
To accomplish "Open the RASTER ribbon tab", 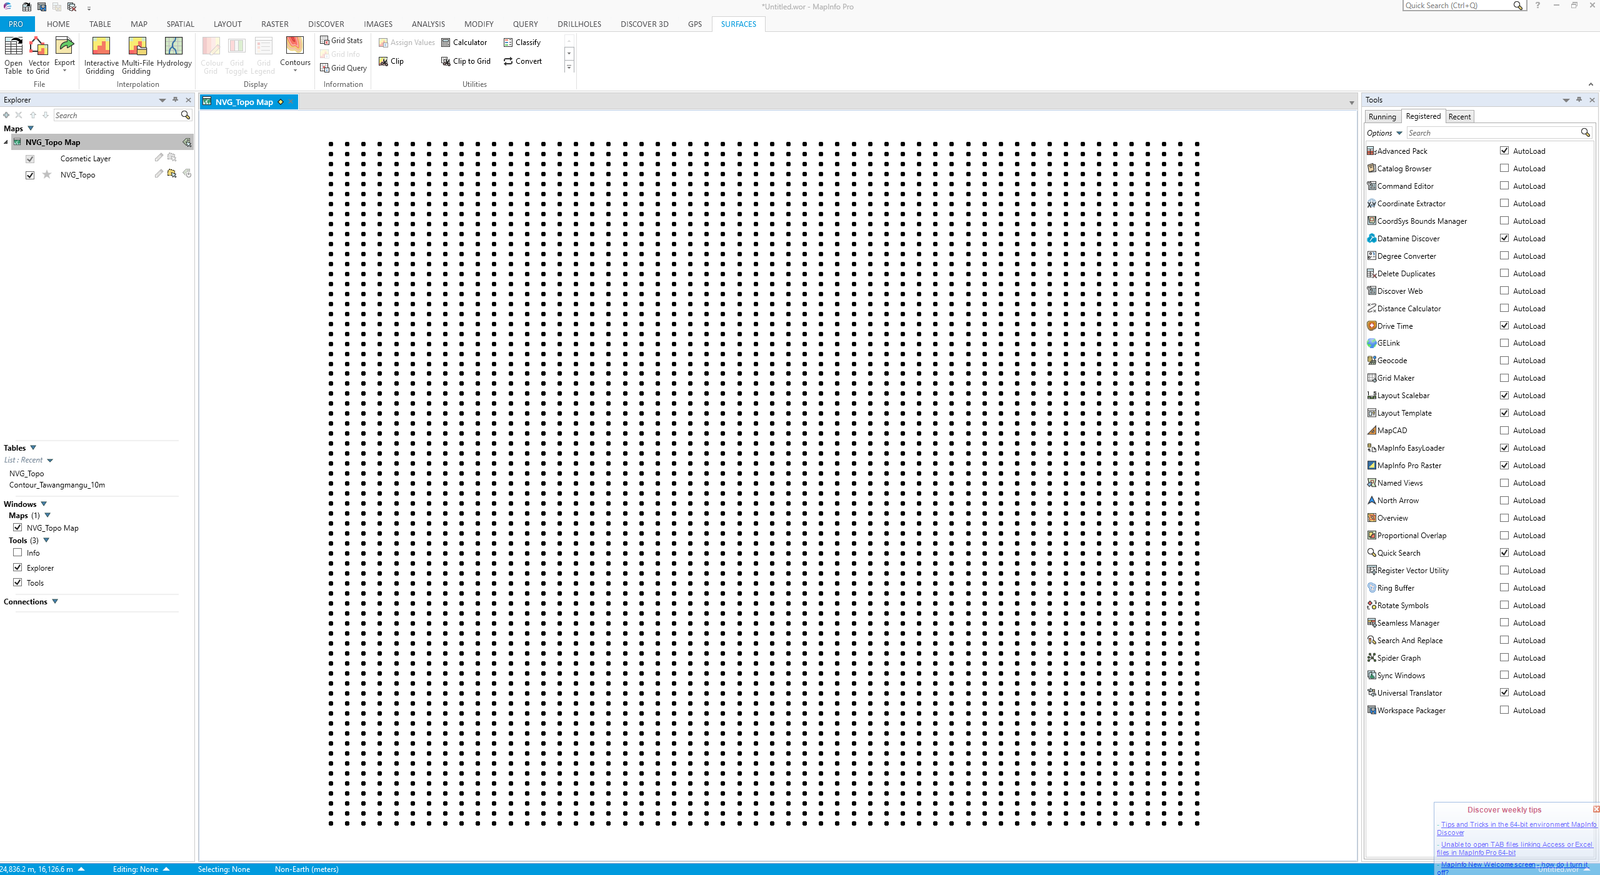I will (x=275, y=24).
